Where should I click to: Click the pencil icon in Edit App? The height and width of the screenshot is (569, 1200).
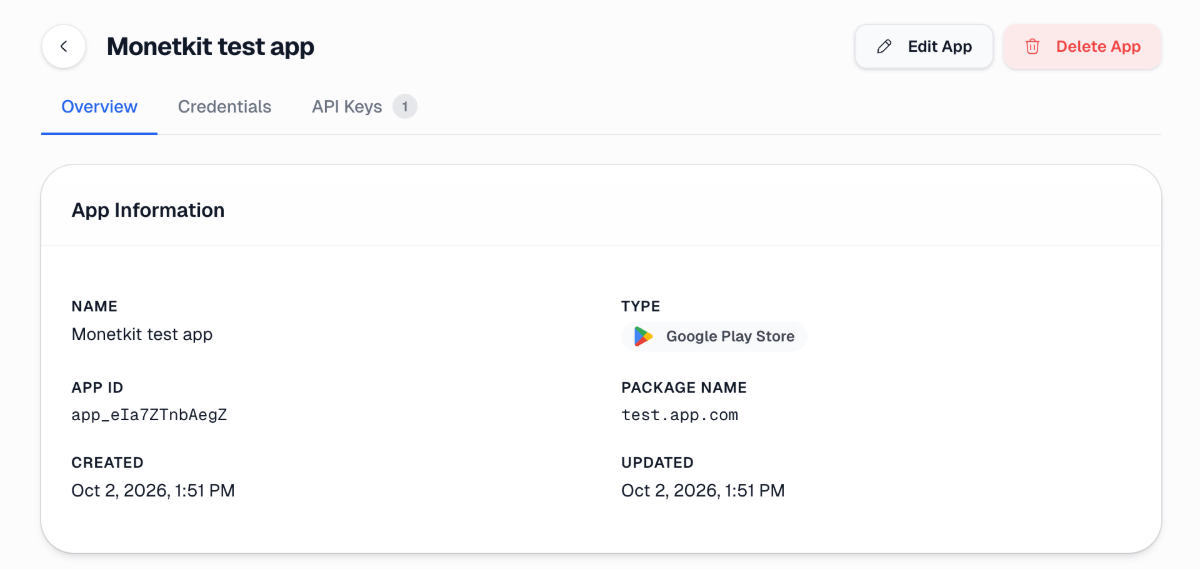click(x=884, y=47)
